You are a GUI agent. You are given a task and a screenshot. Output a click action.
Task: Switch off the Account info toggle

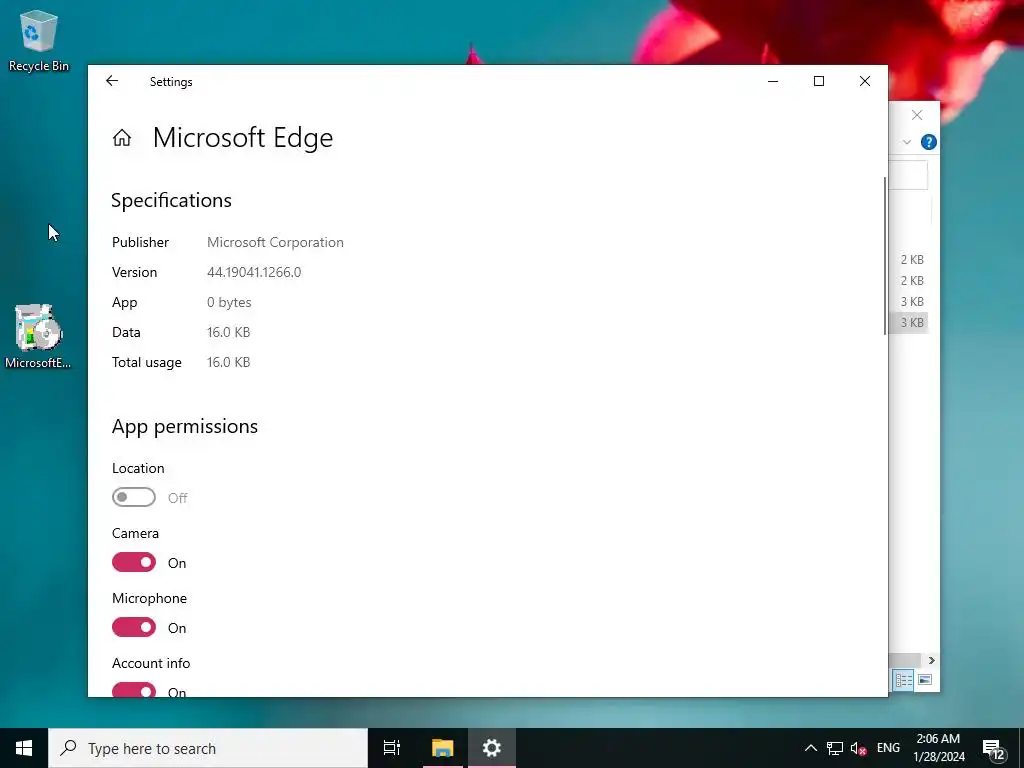[x=133, y=690]
